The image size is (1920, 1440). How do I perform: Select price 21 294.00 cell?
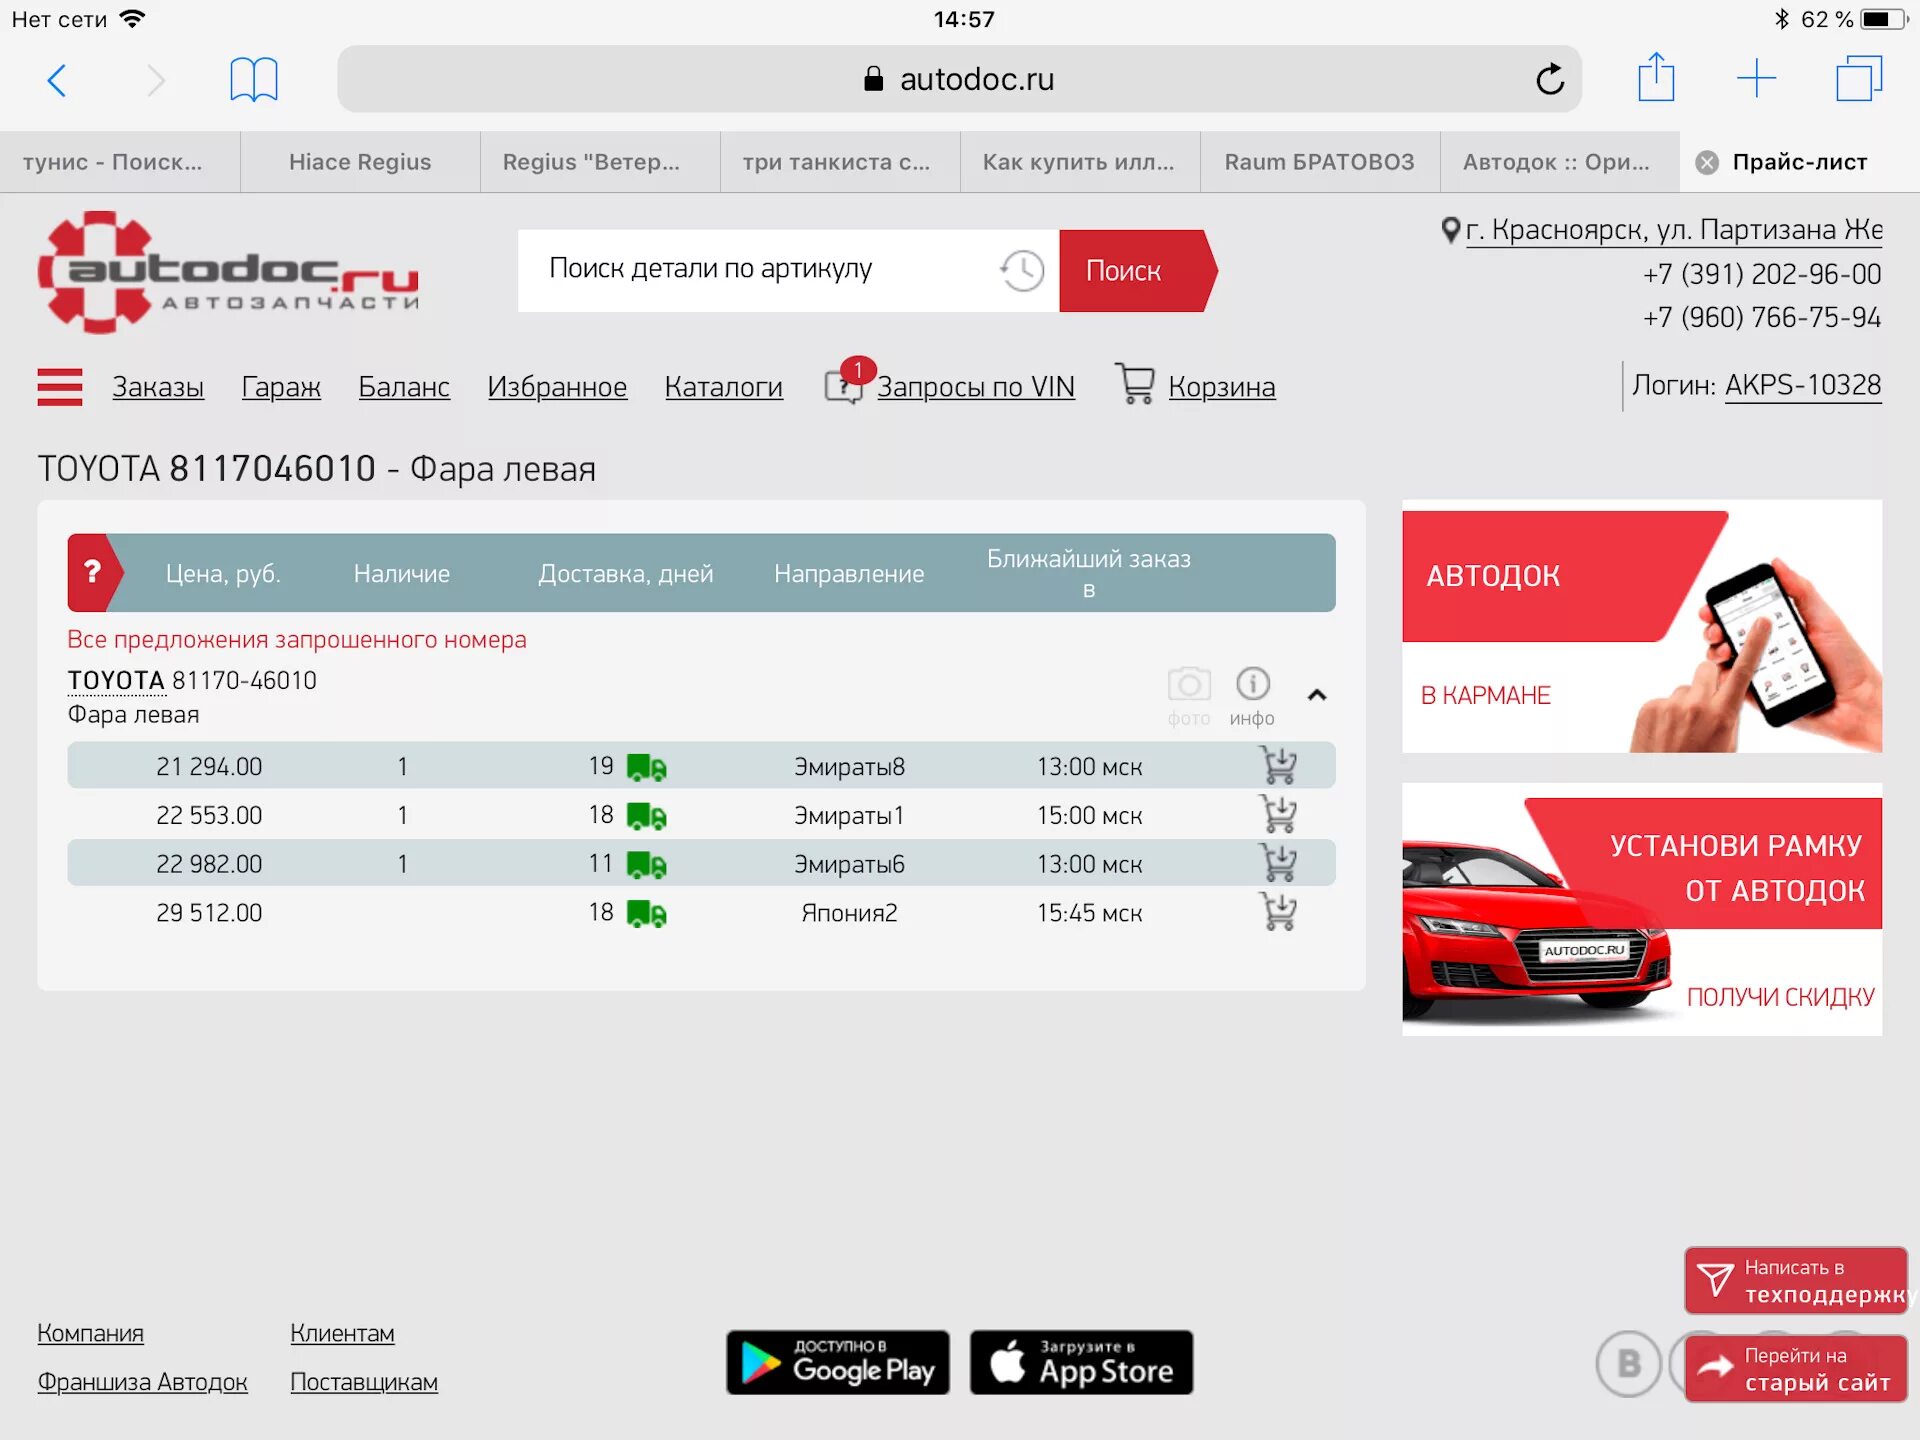(209, 767)
